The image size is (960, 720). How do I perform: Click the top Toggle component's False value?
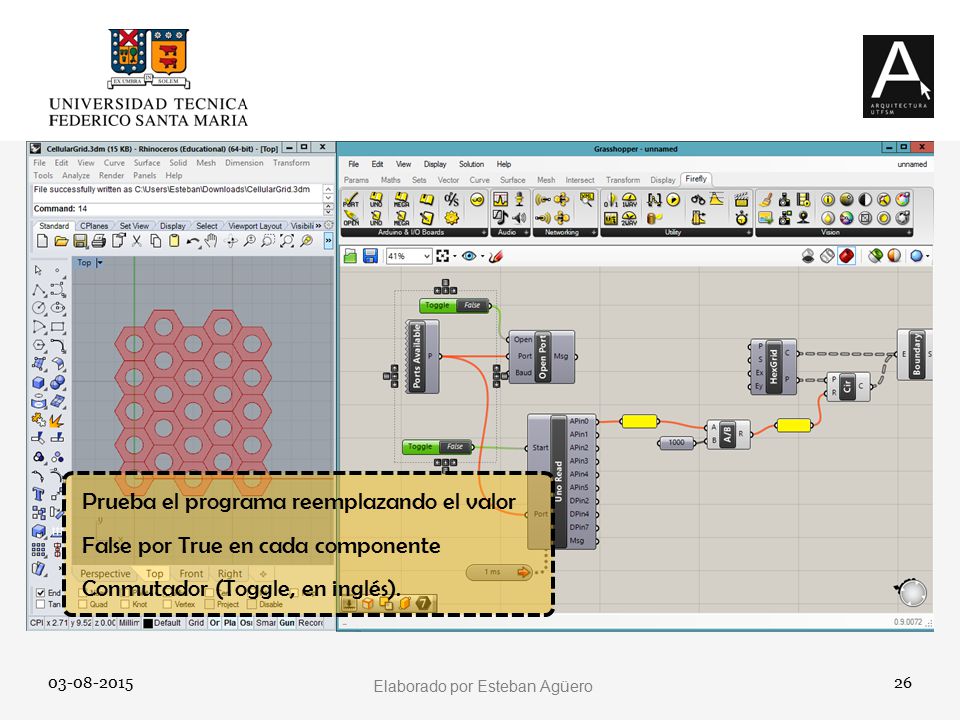(472, 305)
